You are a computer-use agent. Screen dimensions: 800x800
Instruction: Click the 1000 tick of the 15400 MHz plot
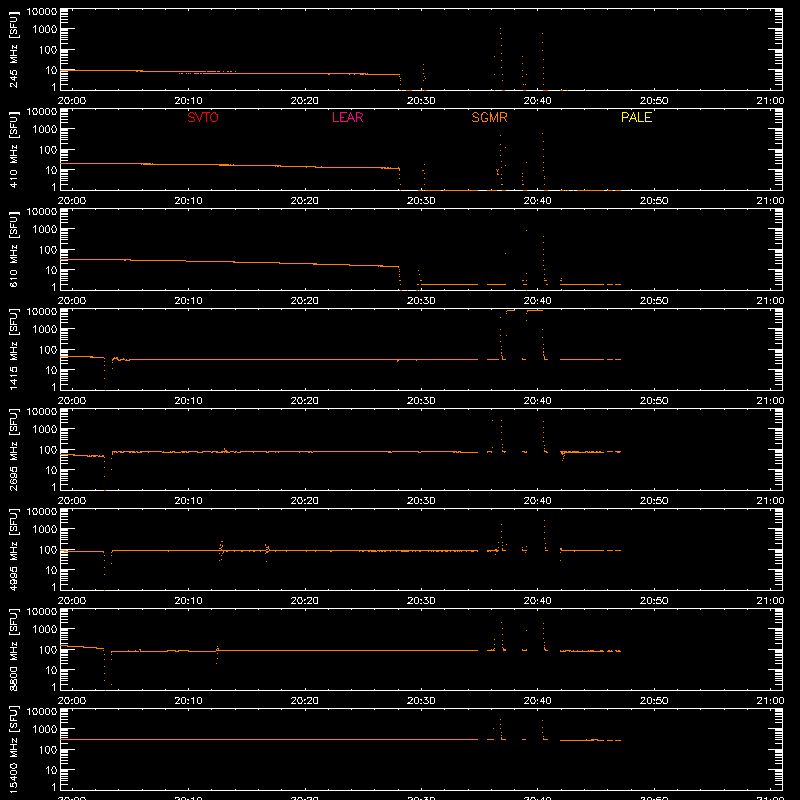(x=45, y=730)
